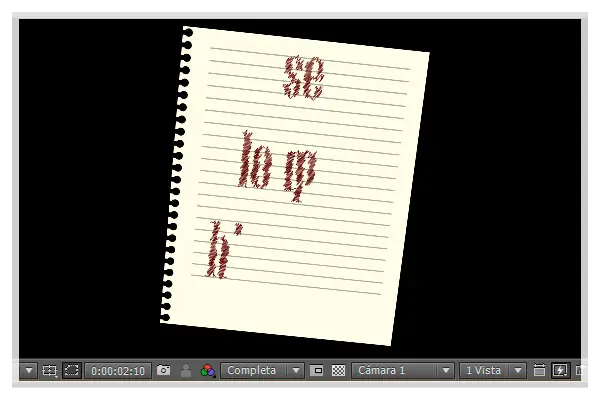Viewport: 600px width, 400px height.
Task: Toggle the region of interest icon
Action: coord(317,371)
